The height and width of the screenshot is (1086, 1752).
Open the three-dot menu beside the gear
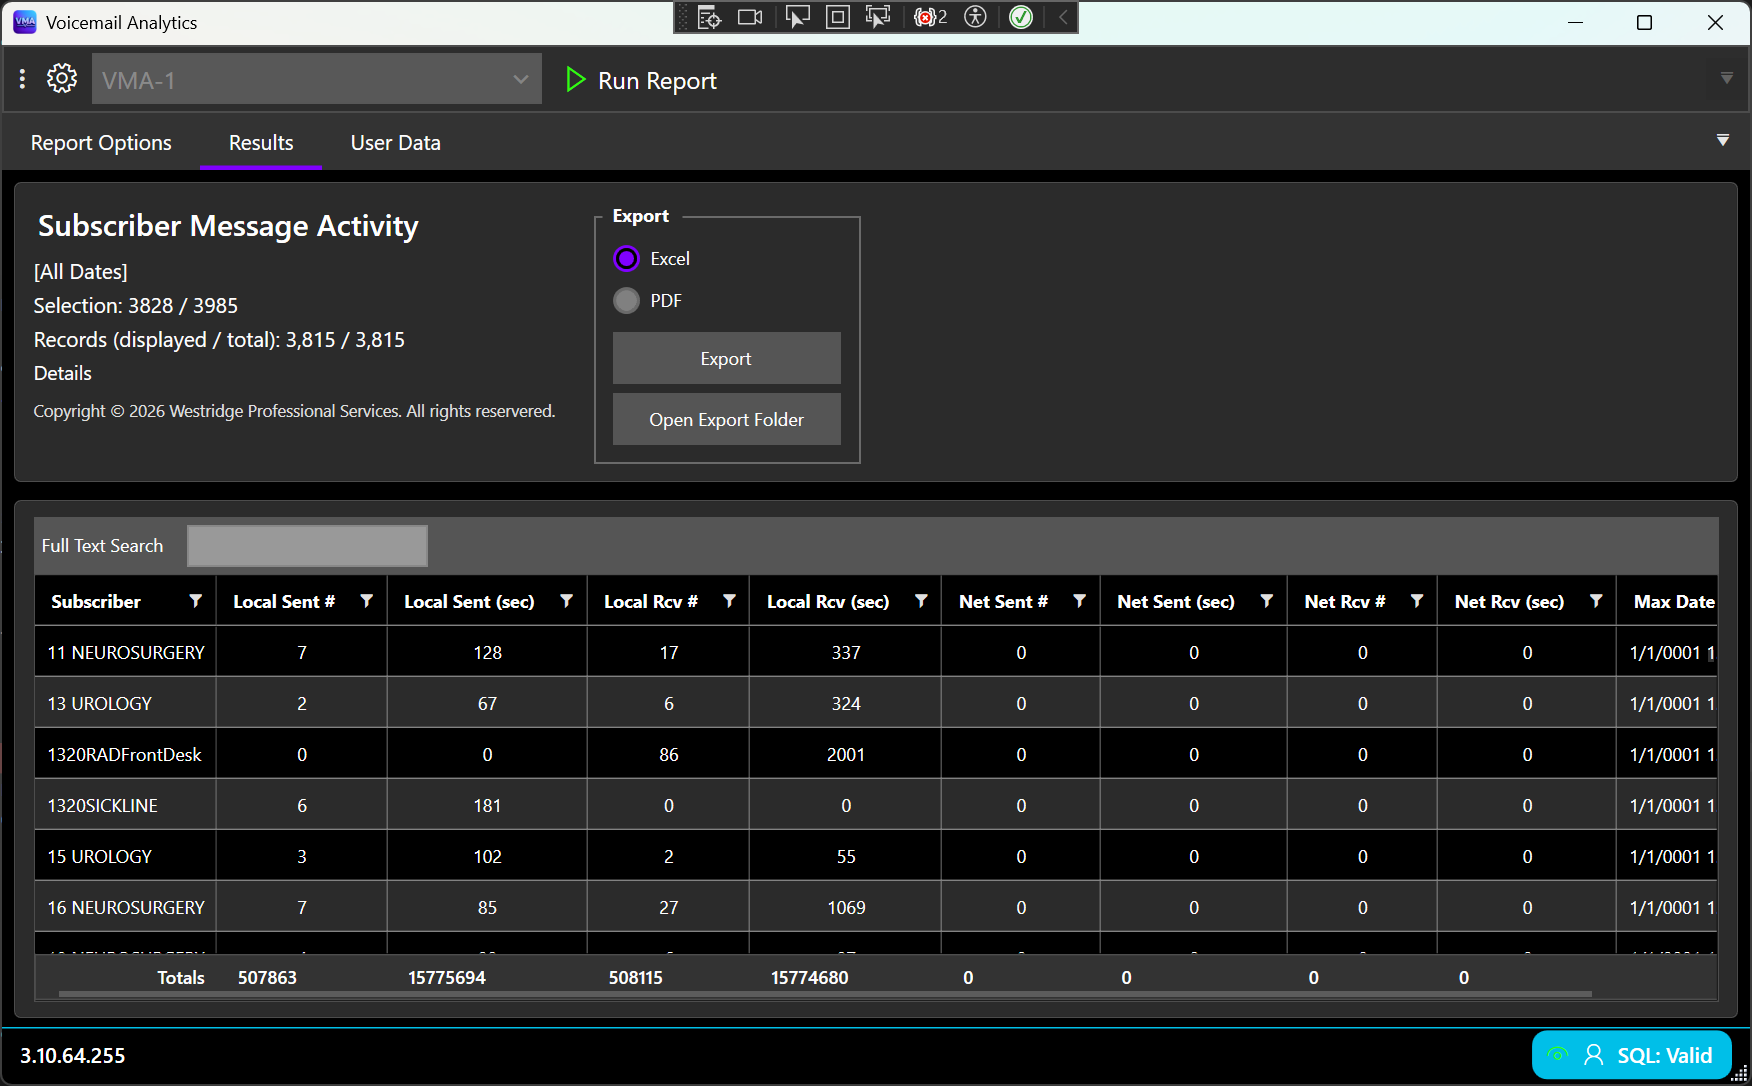(x=22, y=79)
